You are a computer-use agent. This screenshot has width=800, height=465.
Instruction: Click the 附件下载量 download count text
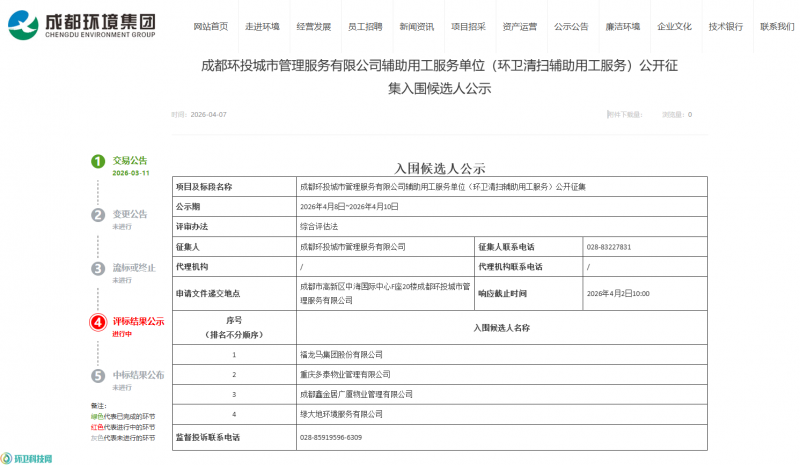pyautogui.click(x=625, y=115)
